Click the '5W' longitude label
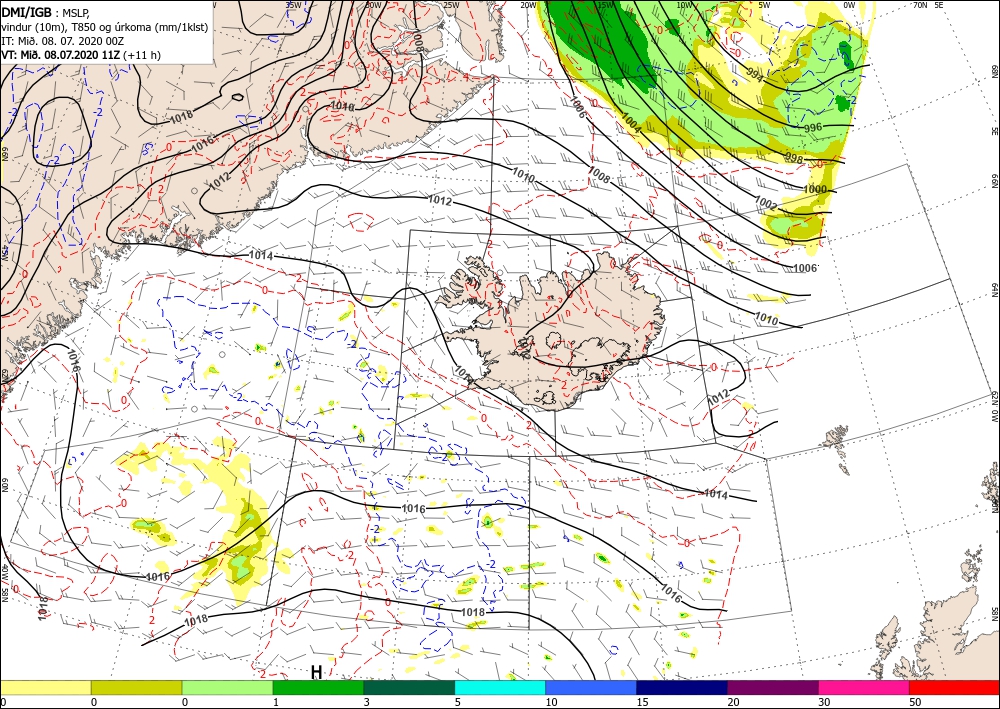Viewport: 1000px width, 709px height. pyautogui.click(x=764, y=5)
